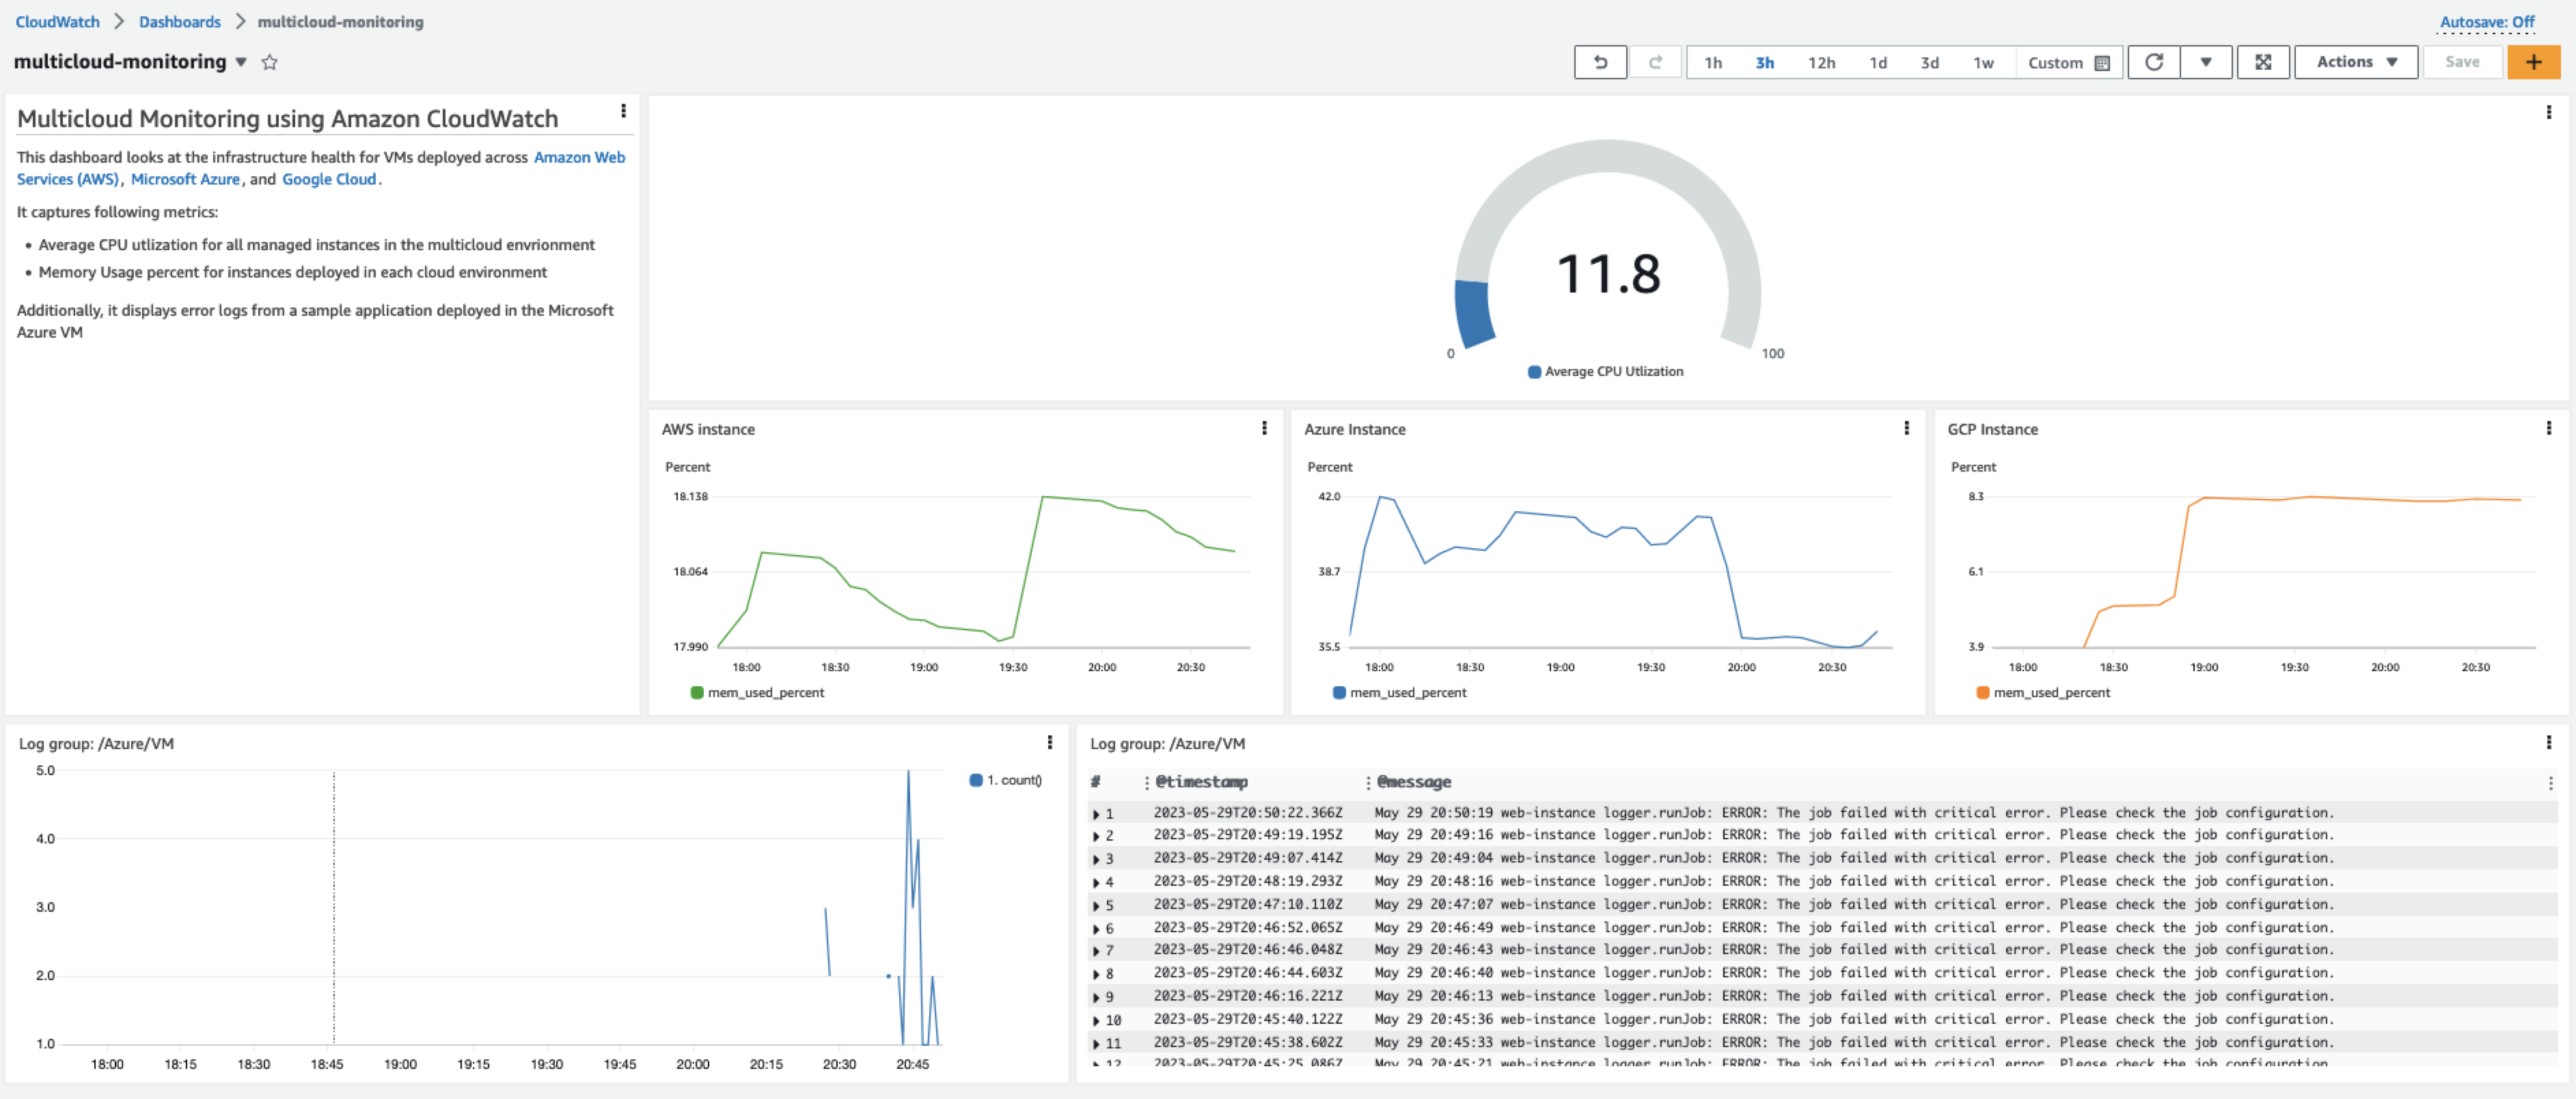Open the auto-refresh interval dropdown arrow
The image size is (2576, 1099).
tap(2207, 62)
